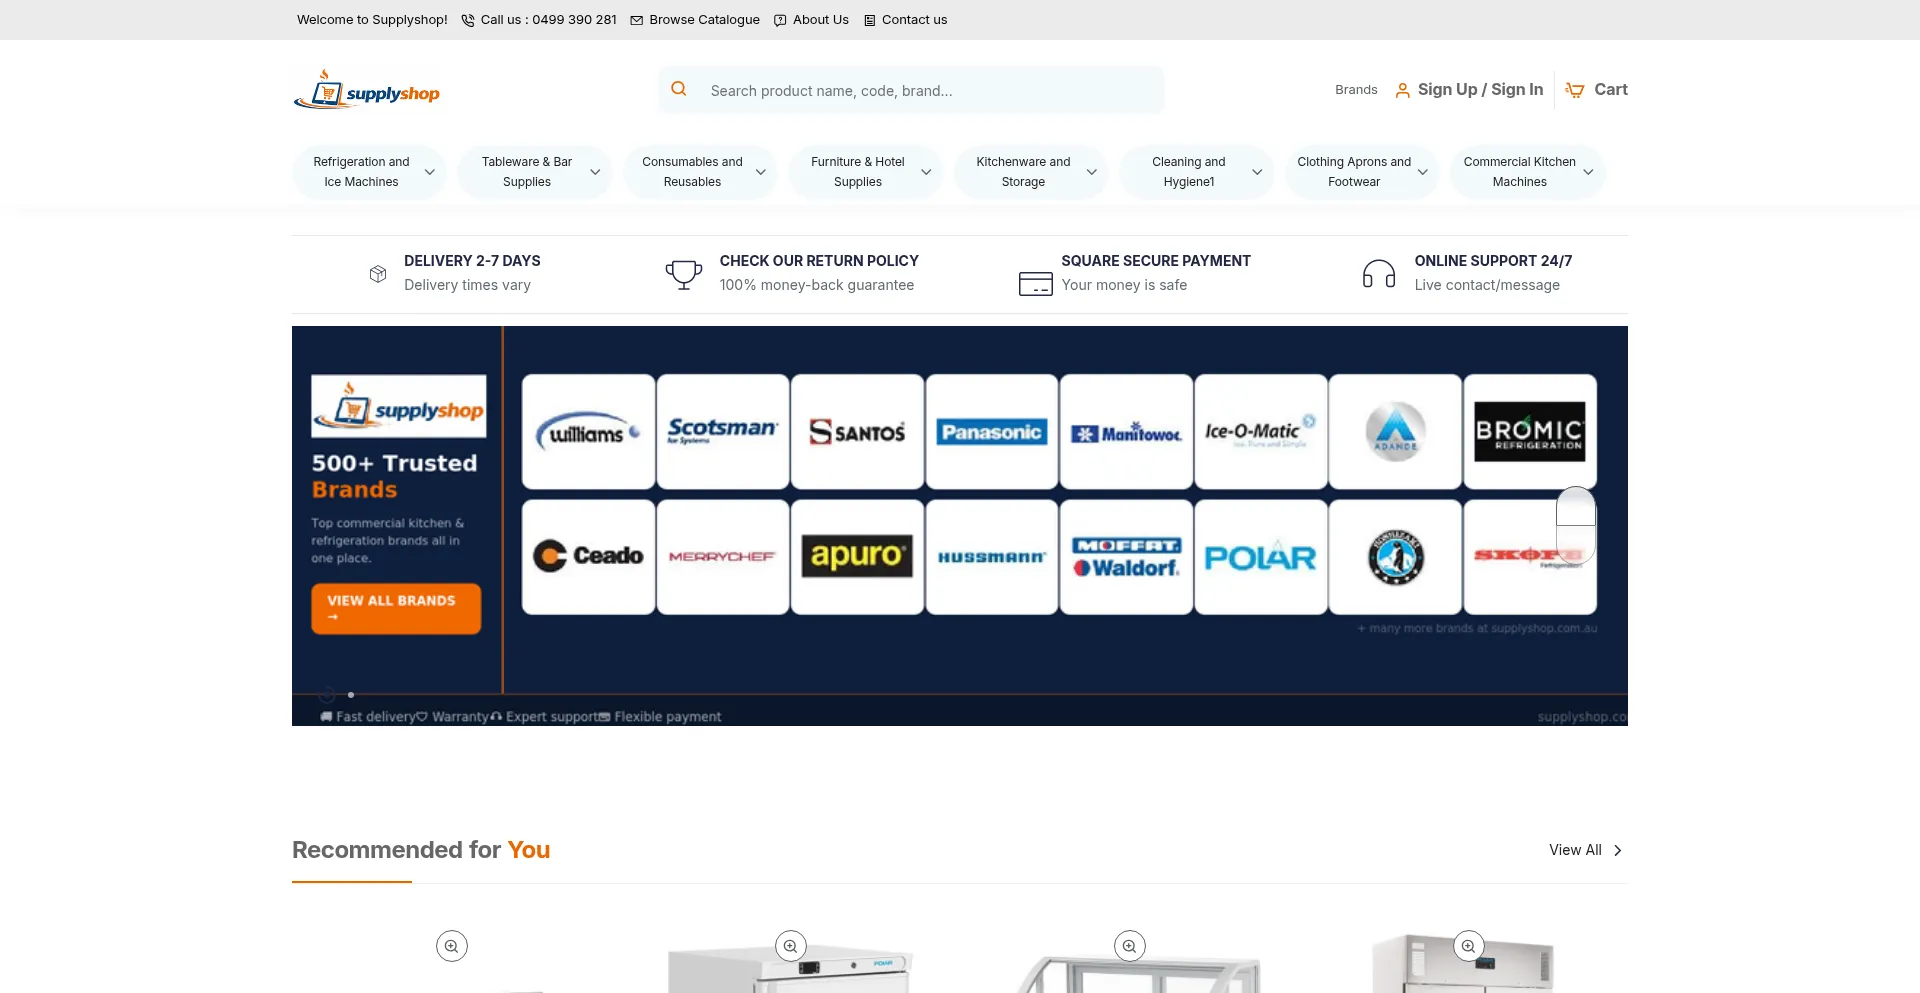
Task: Open the Brands link
Action: click(x=1356, y=90)
